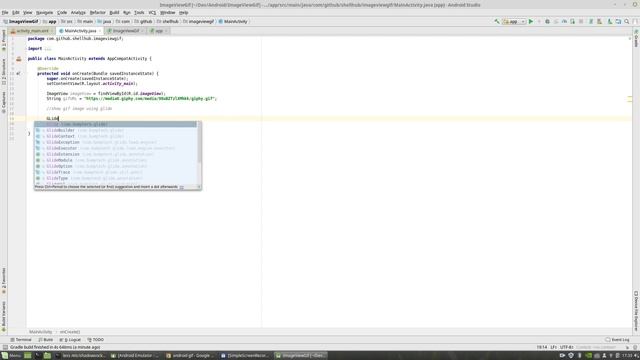This screenshot has height=360, width=640.
Task: Click the completion popup vertical scrollbar
Action: (199, 143)
